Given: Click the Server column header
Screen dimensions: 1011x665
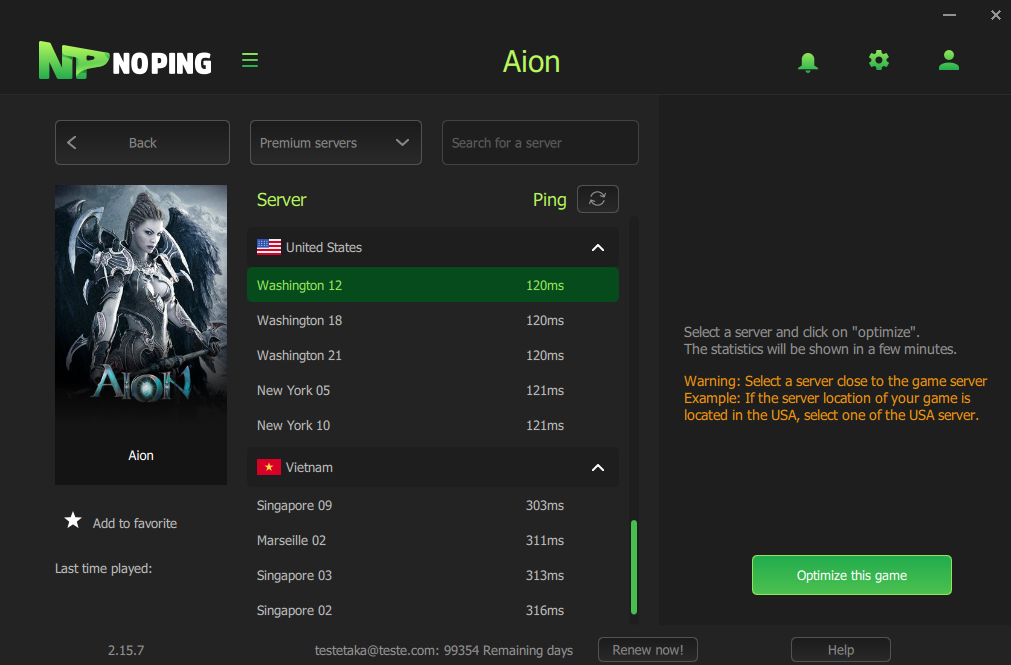Looking at the screenshot, I should [281, 200].
